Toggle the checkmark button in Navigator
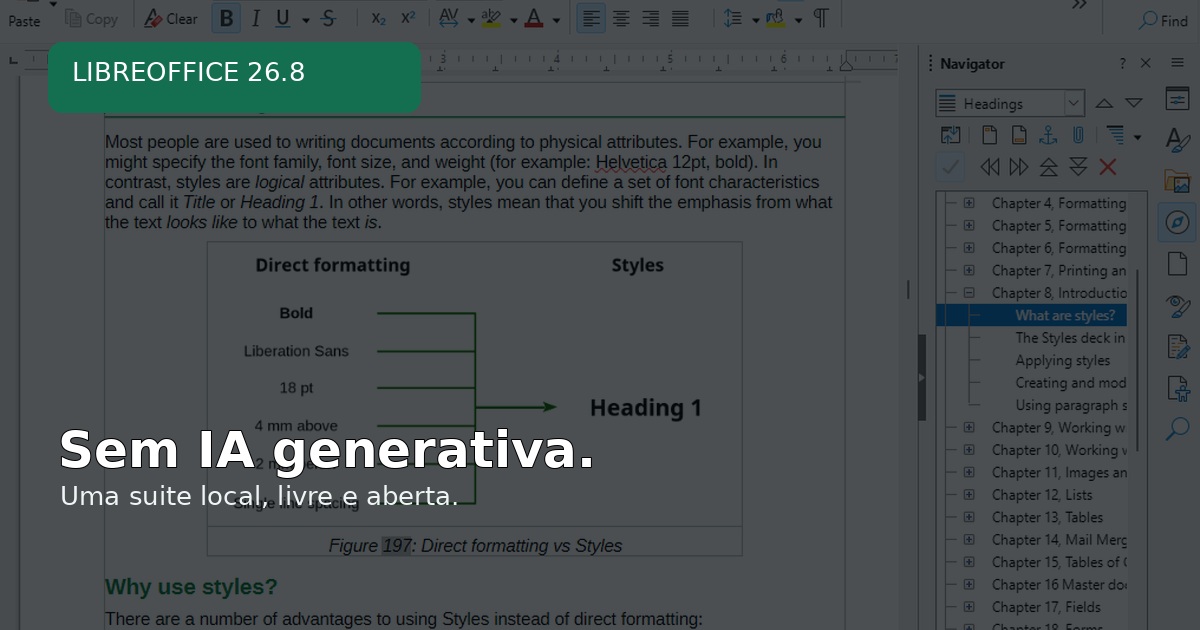This screenshot has height=630, width=1200. pyautogui.click(x=951, y=167)
